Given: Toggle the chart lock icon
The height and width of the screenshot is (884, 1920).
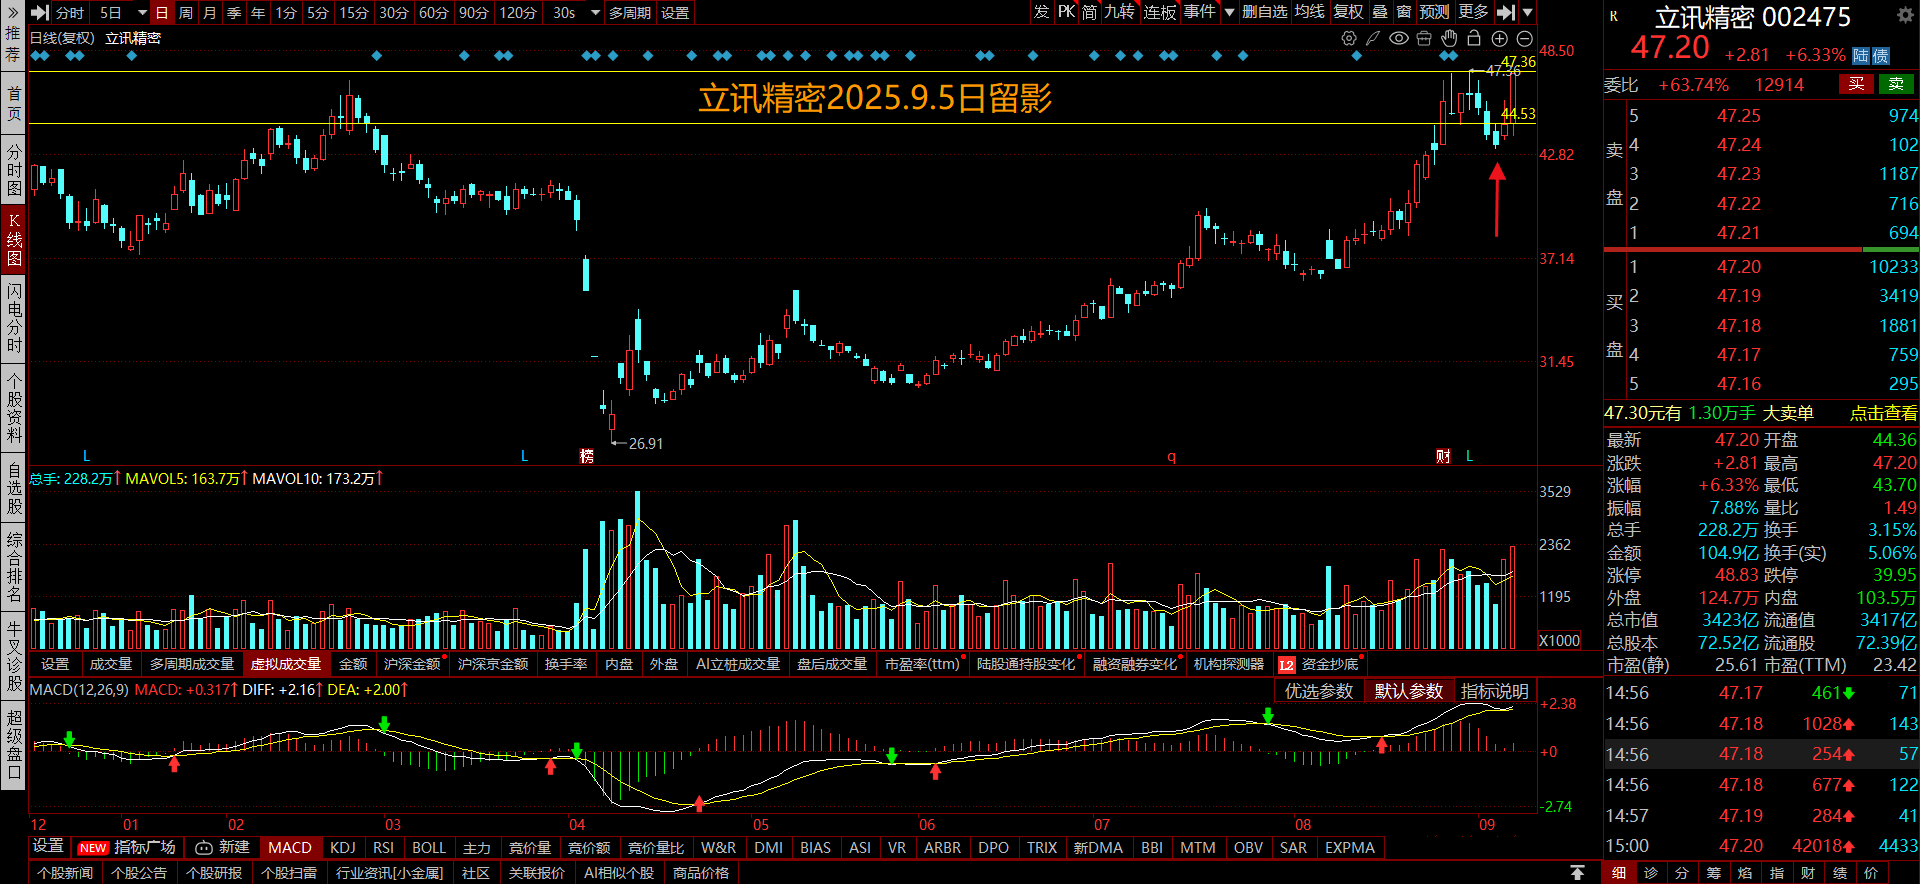Looking at the screenshot, I should pos(1474,38).
